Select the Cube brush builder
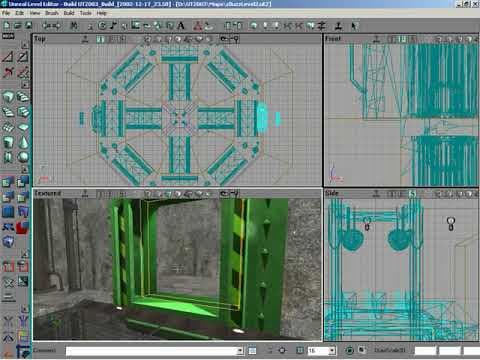This screenshot has width=480, height=360. [x=8, y=97]
